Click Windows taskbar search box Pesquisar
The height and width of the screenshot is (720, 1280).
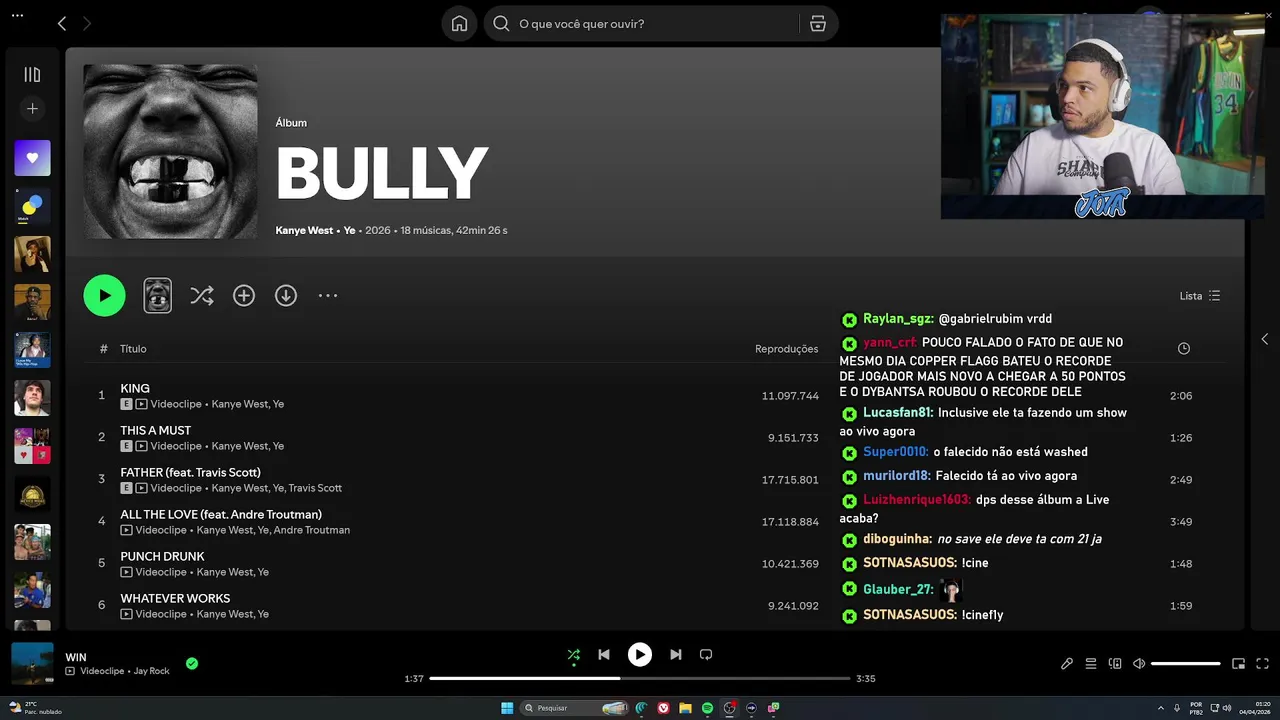574,708
